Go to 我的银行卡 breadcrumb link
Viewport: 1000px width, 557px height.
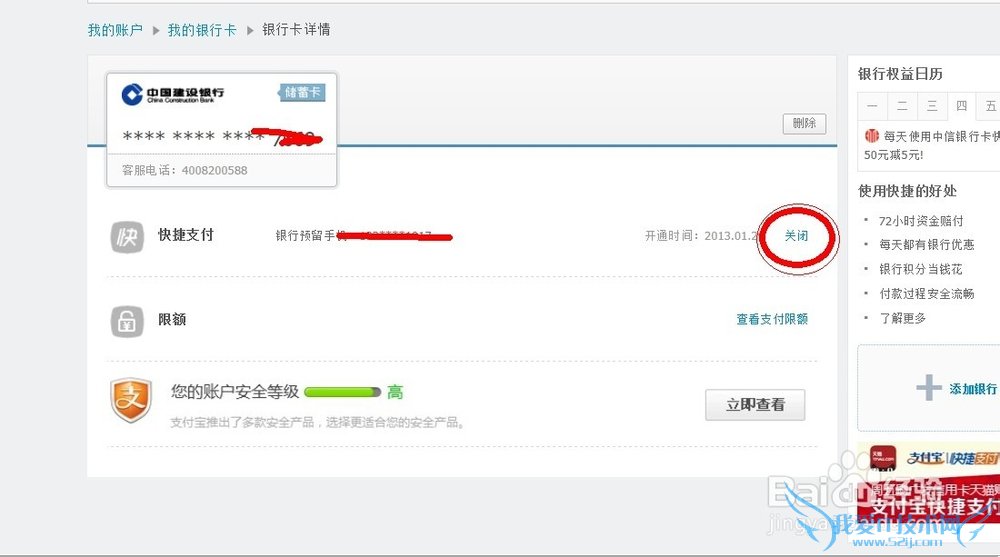(x=202, y=30)
